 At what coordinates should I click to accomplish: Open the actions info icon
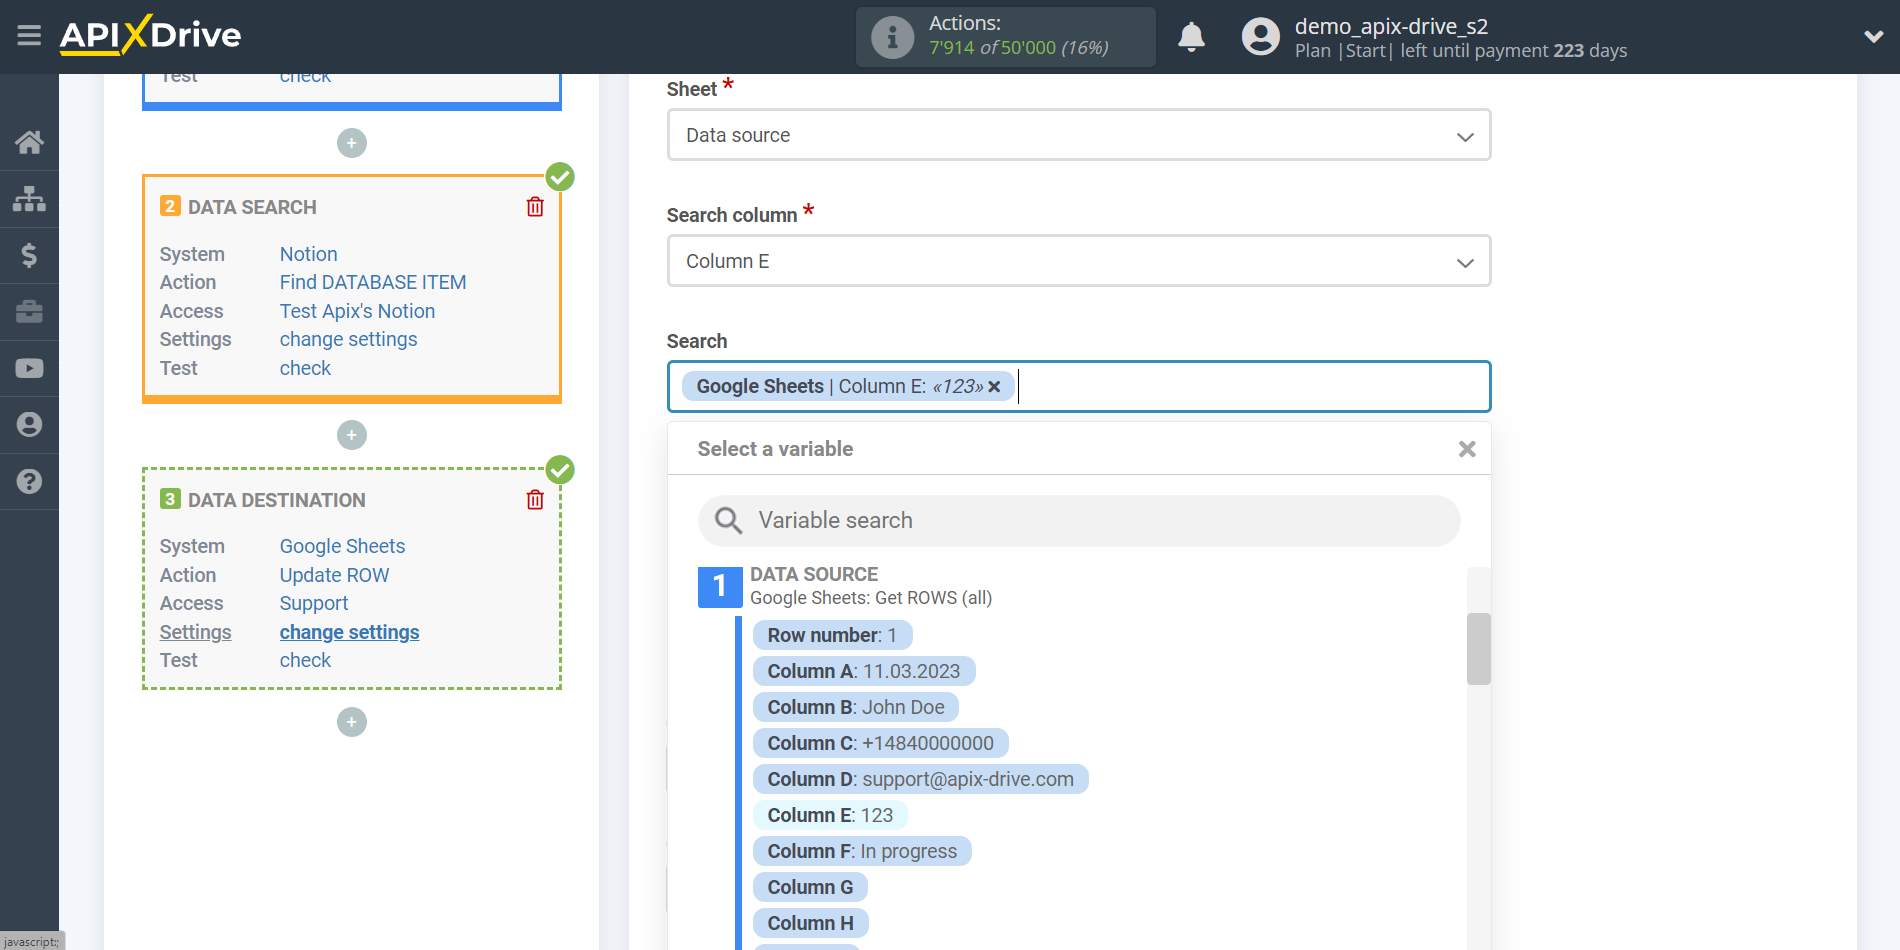pyautogui.click(x=892, y=37)
